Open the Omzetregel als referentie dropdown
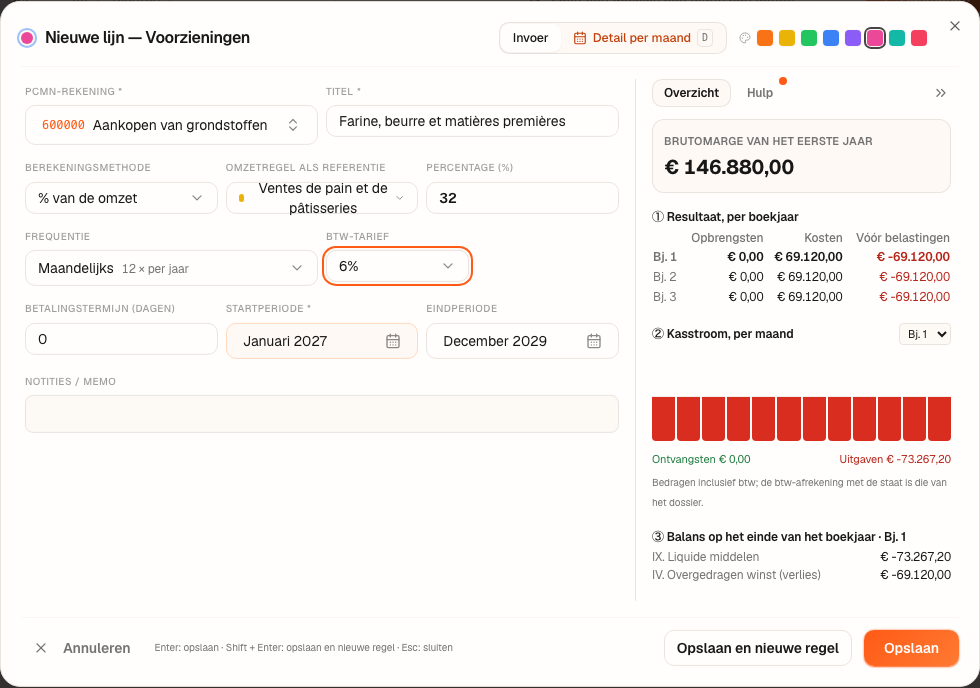 [x=322, y=198]
